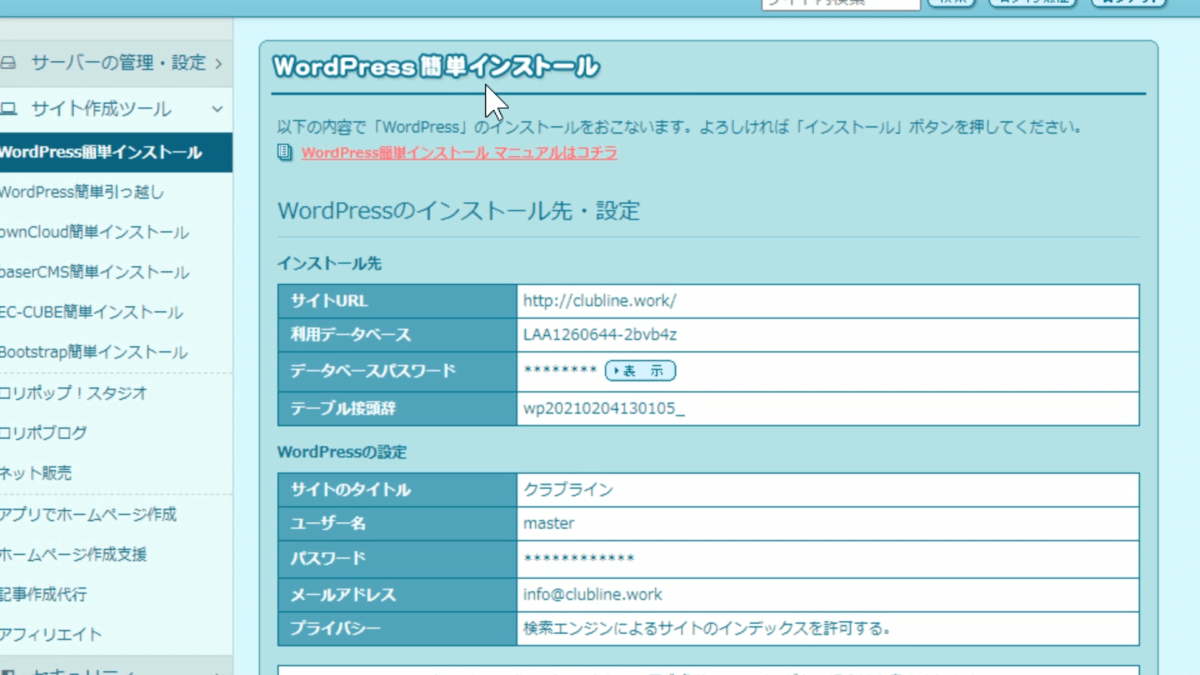Click the サイトのタイトル row label
This screenshot has height=675, width=1200.
pos(351,490)
